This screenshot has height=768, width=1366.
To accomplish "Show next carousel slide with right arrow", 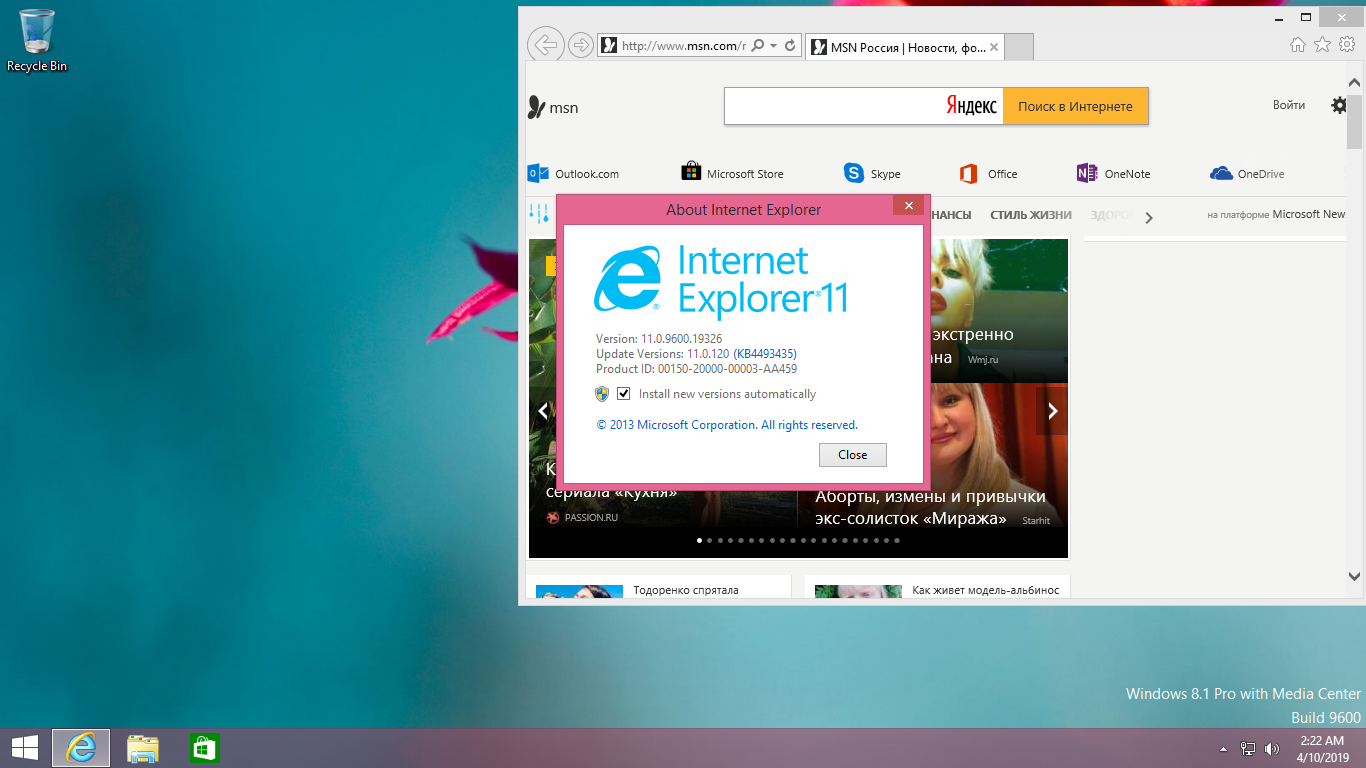I will pyautogui.click(x=1052, y=410).
